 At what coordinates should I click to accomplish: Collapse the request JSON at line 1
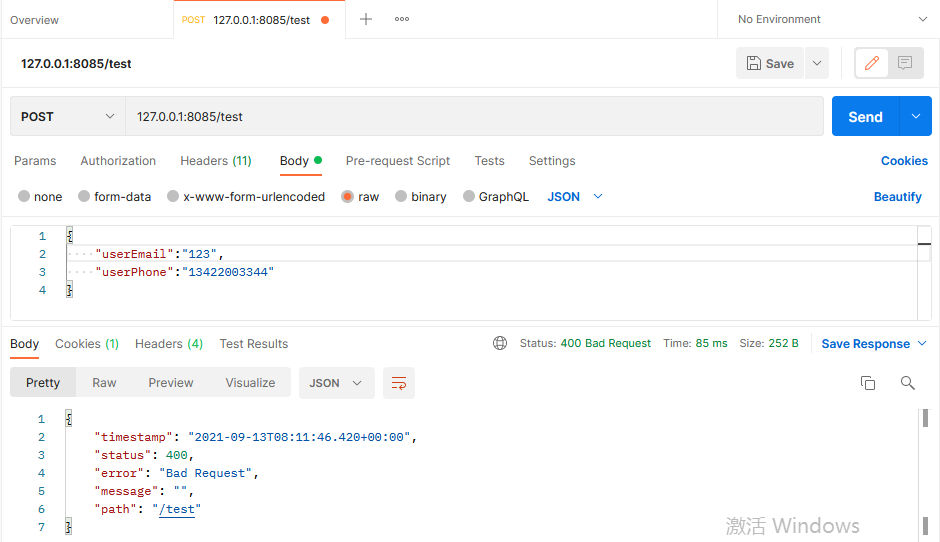click(70, 236)
